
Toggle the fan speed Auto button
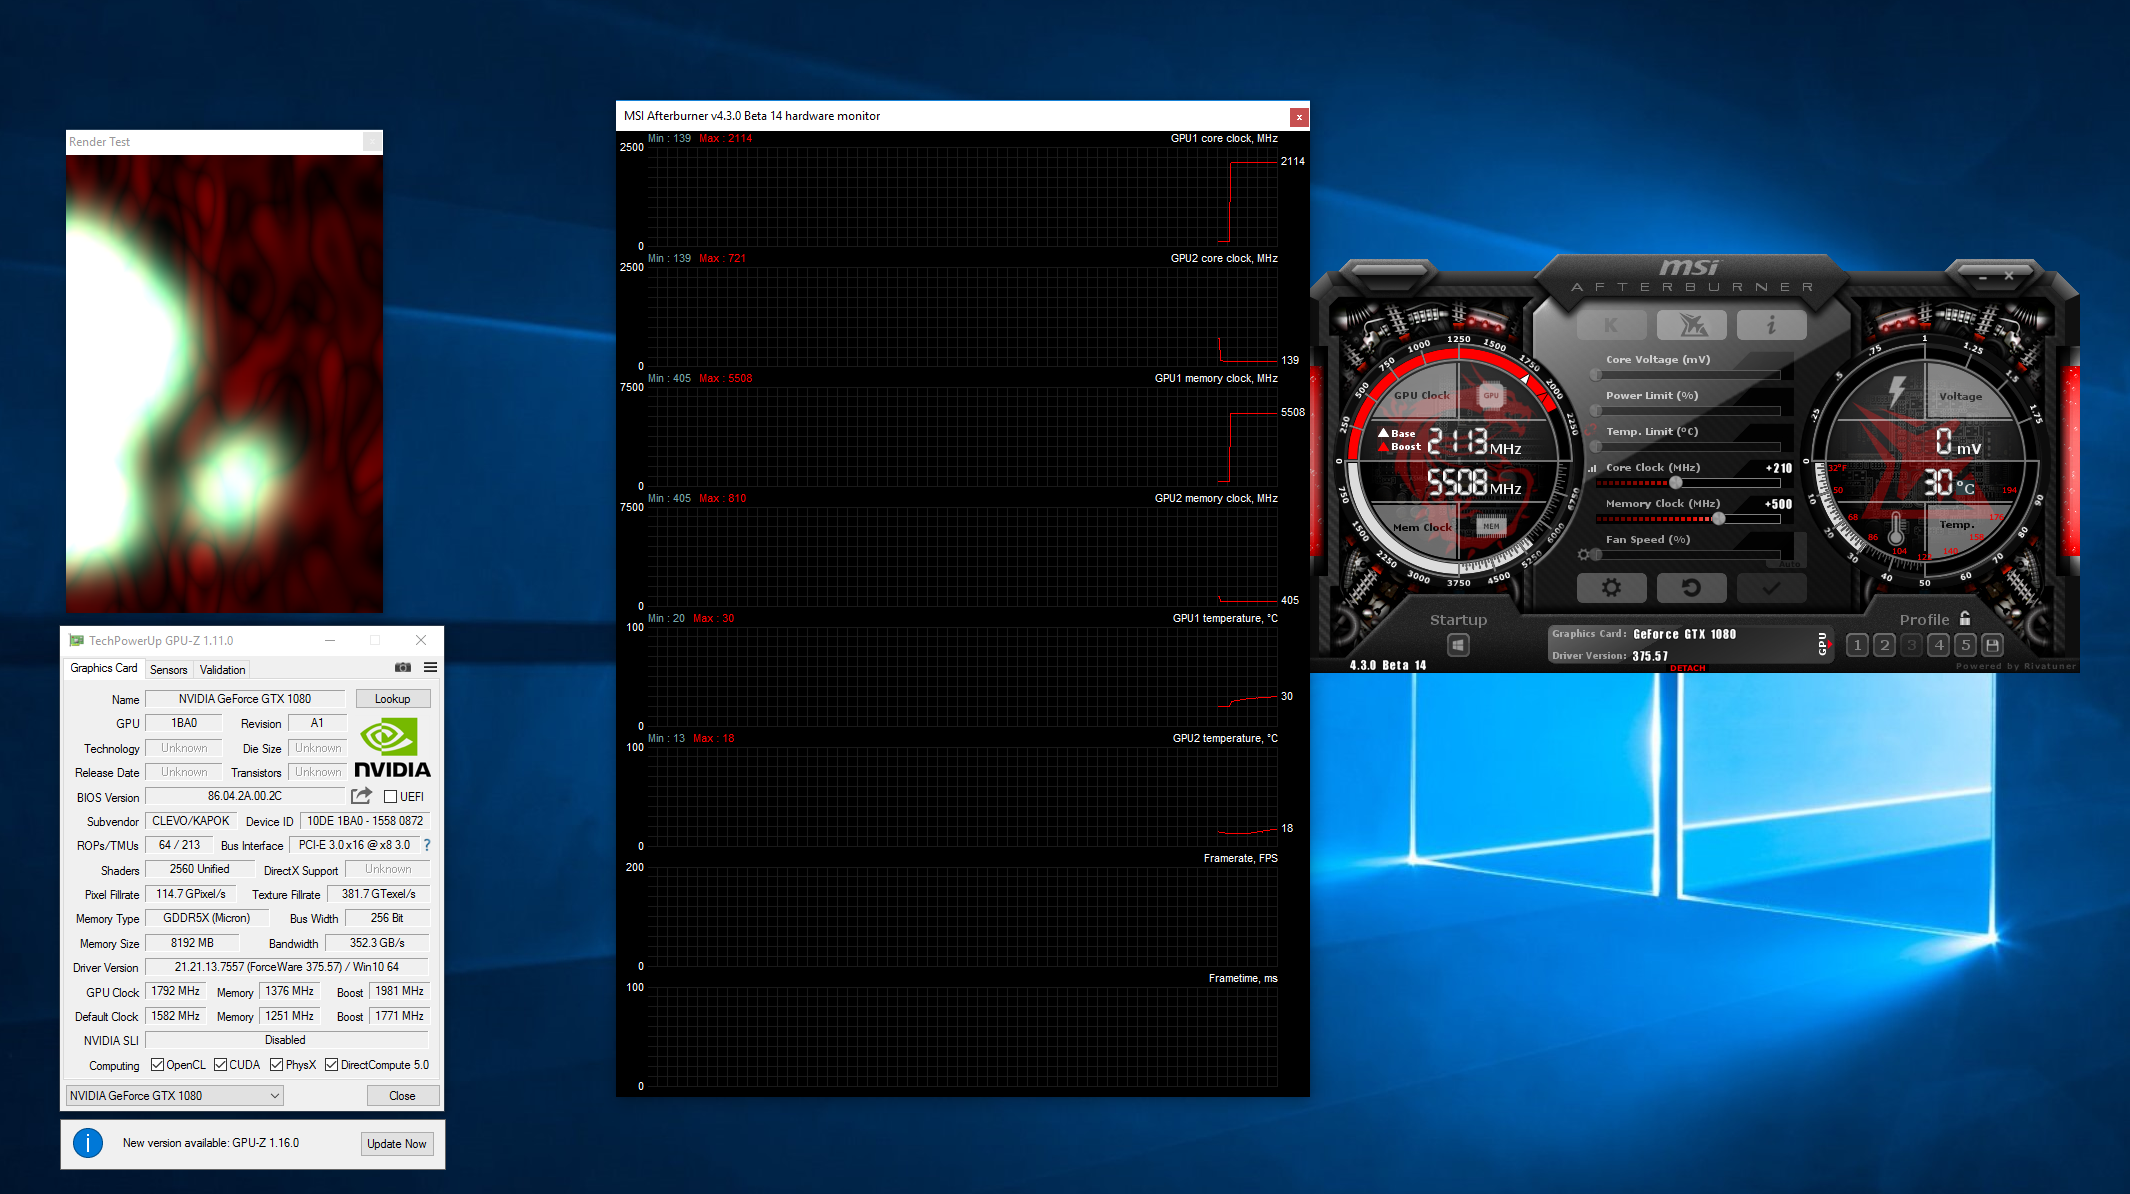(x=1789, y=564)
